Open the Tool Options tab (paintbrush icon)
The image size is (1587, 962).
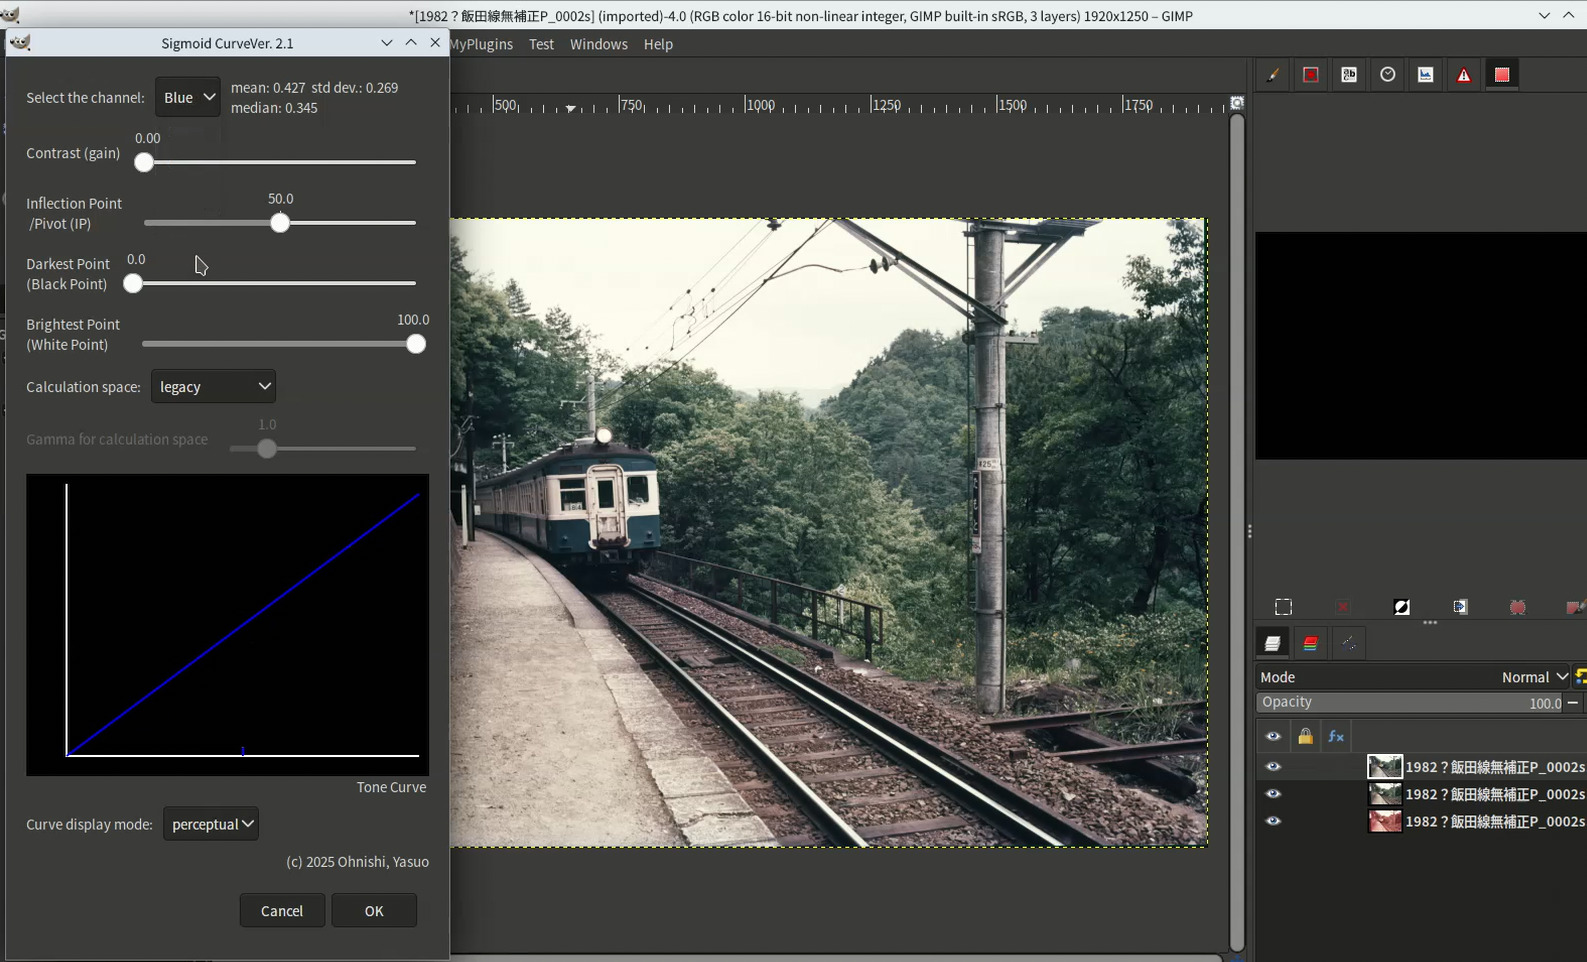(x=1272, y=75)
